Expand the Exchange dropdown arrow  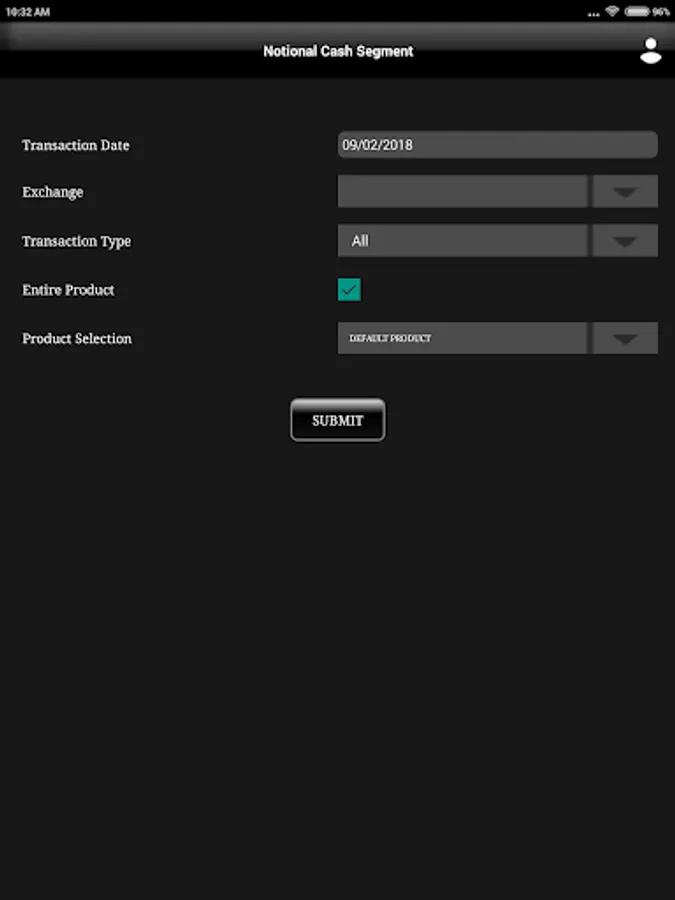click(625, 192)
